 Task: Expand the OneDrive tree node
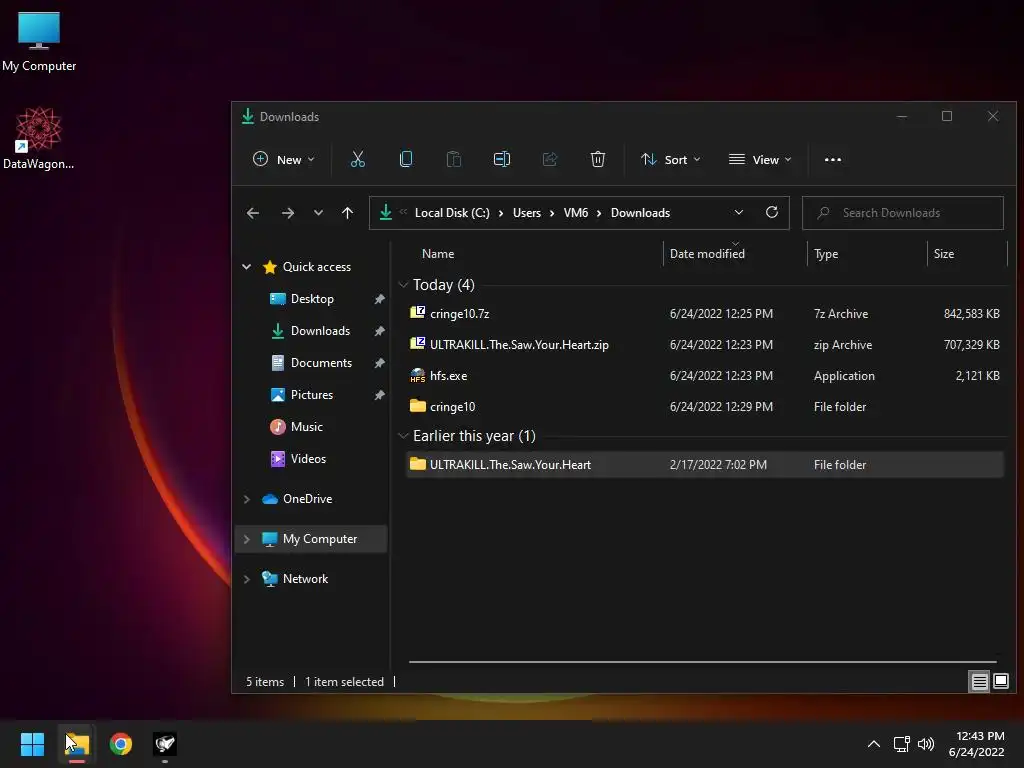coord(247,499)
